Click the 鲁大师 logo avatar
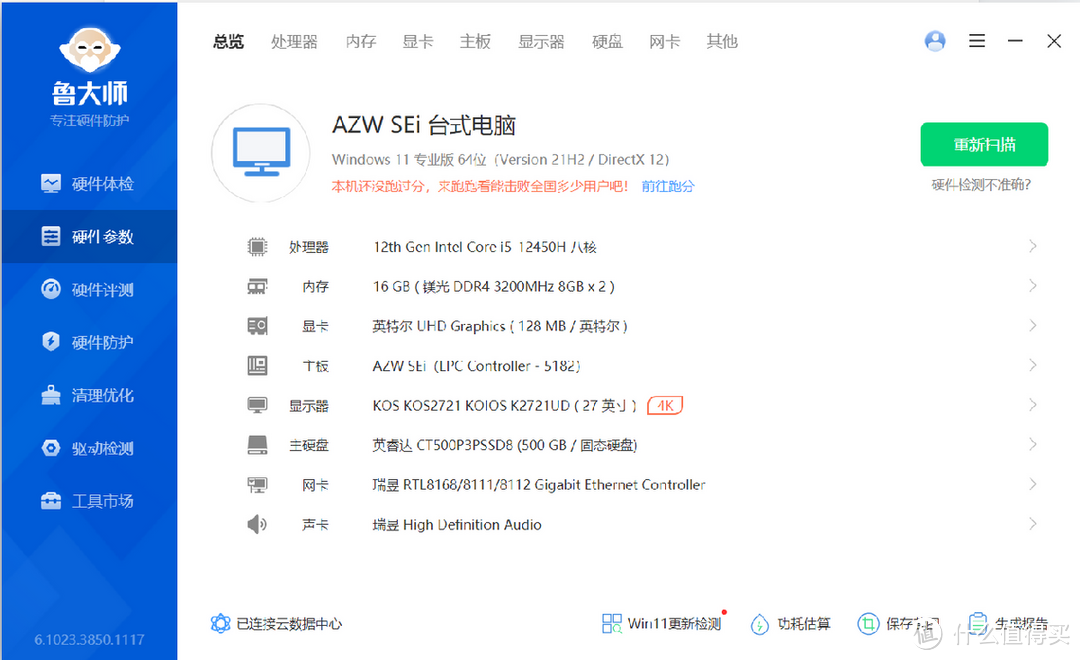 [x=90, y=50]
